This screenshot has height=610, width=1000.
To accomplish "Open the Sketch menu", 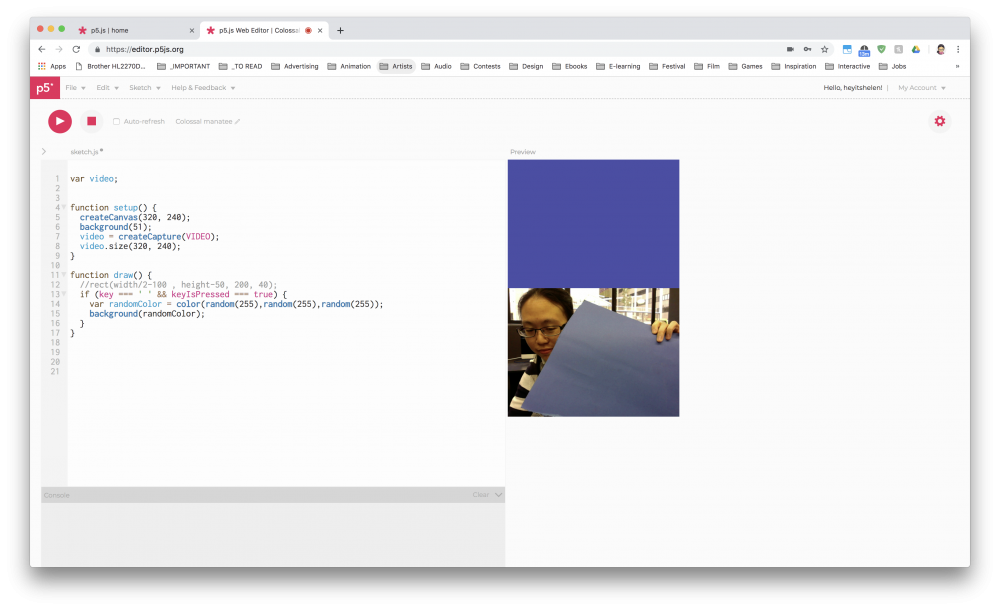I will (143, 88).
